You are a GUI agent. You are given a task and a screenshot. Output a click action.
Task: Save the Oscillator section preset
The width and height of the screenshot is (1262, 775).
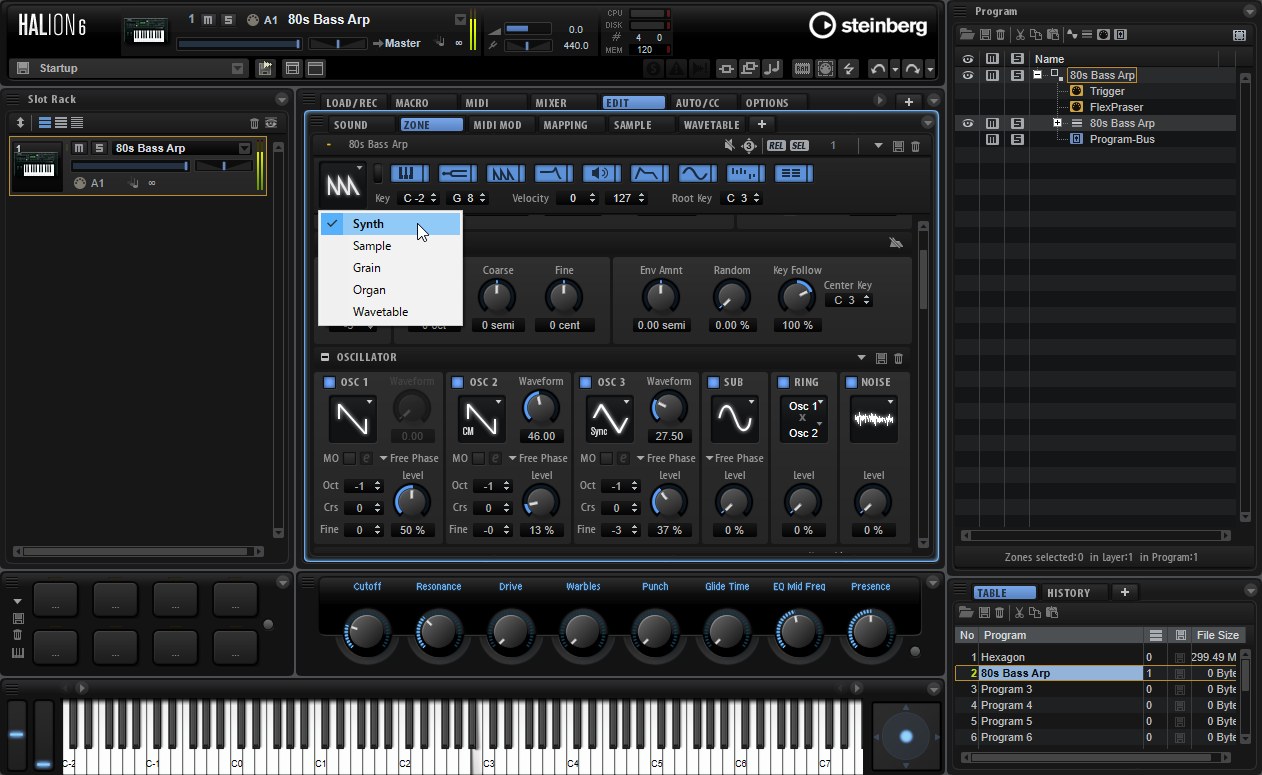[x=881, y=358]
